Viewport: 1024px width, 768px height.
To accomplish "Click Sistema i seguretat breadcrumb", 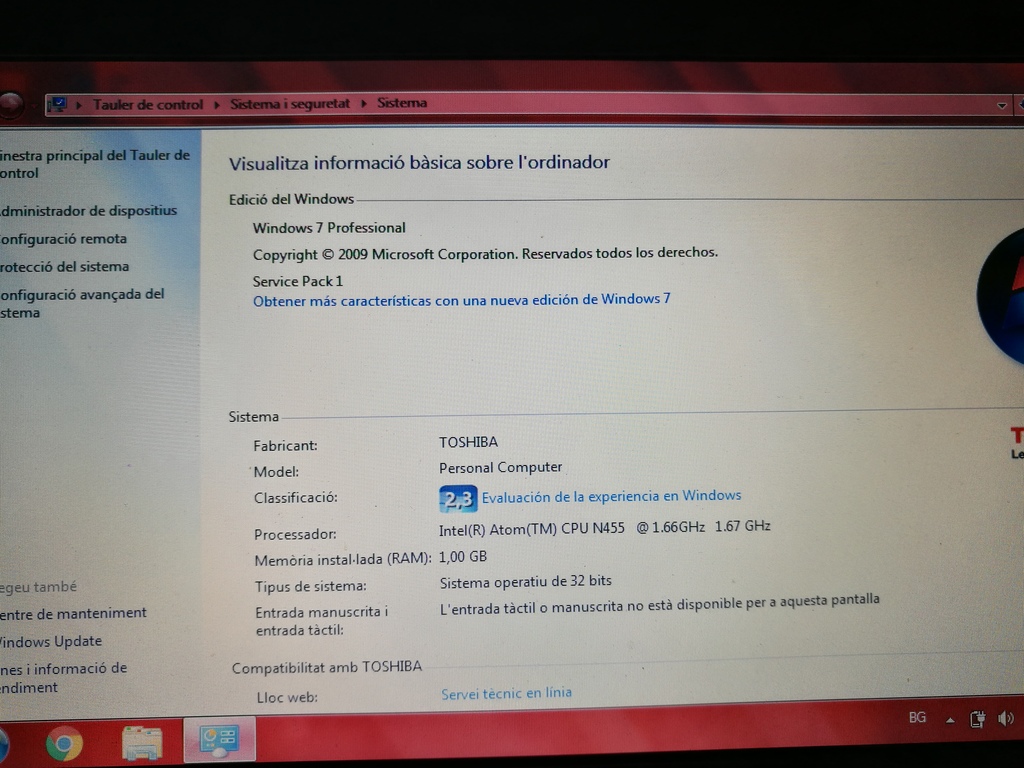I will pos(290,104).
